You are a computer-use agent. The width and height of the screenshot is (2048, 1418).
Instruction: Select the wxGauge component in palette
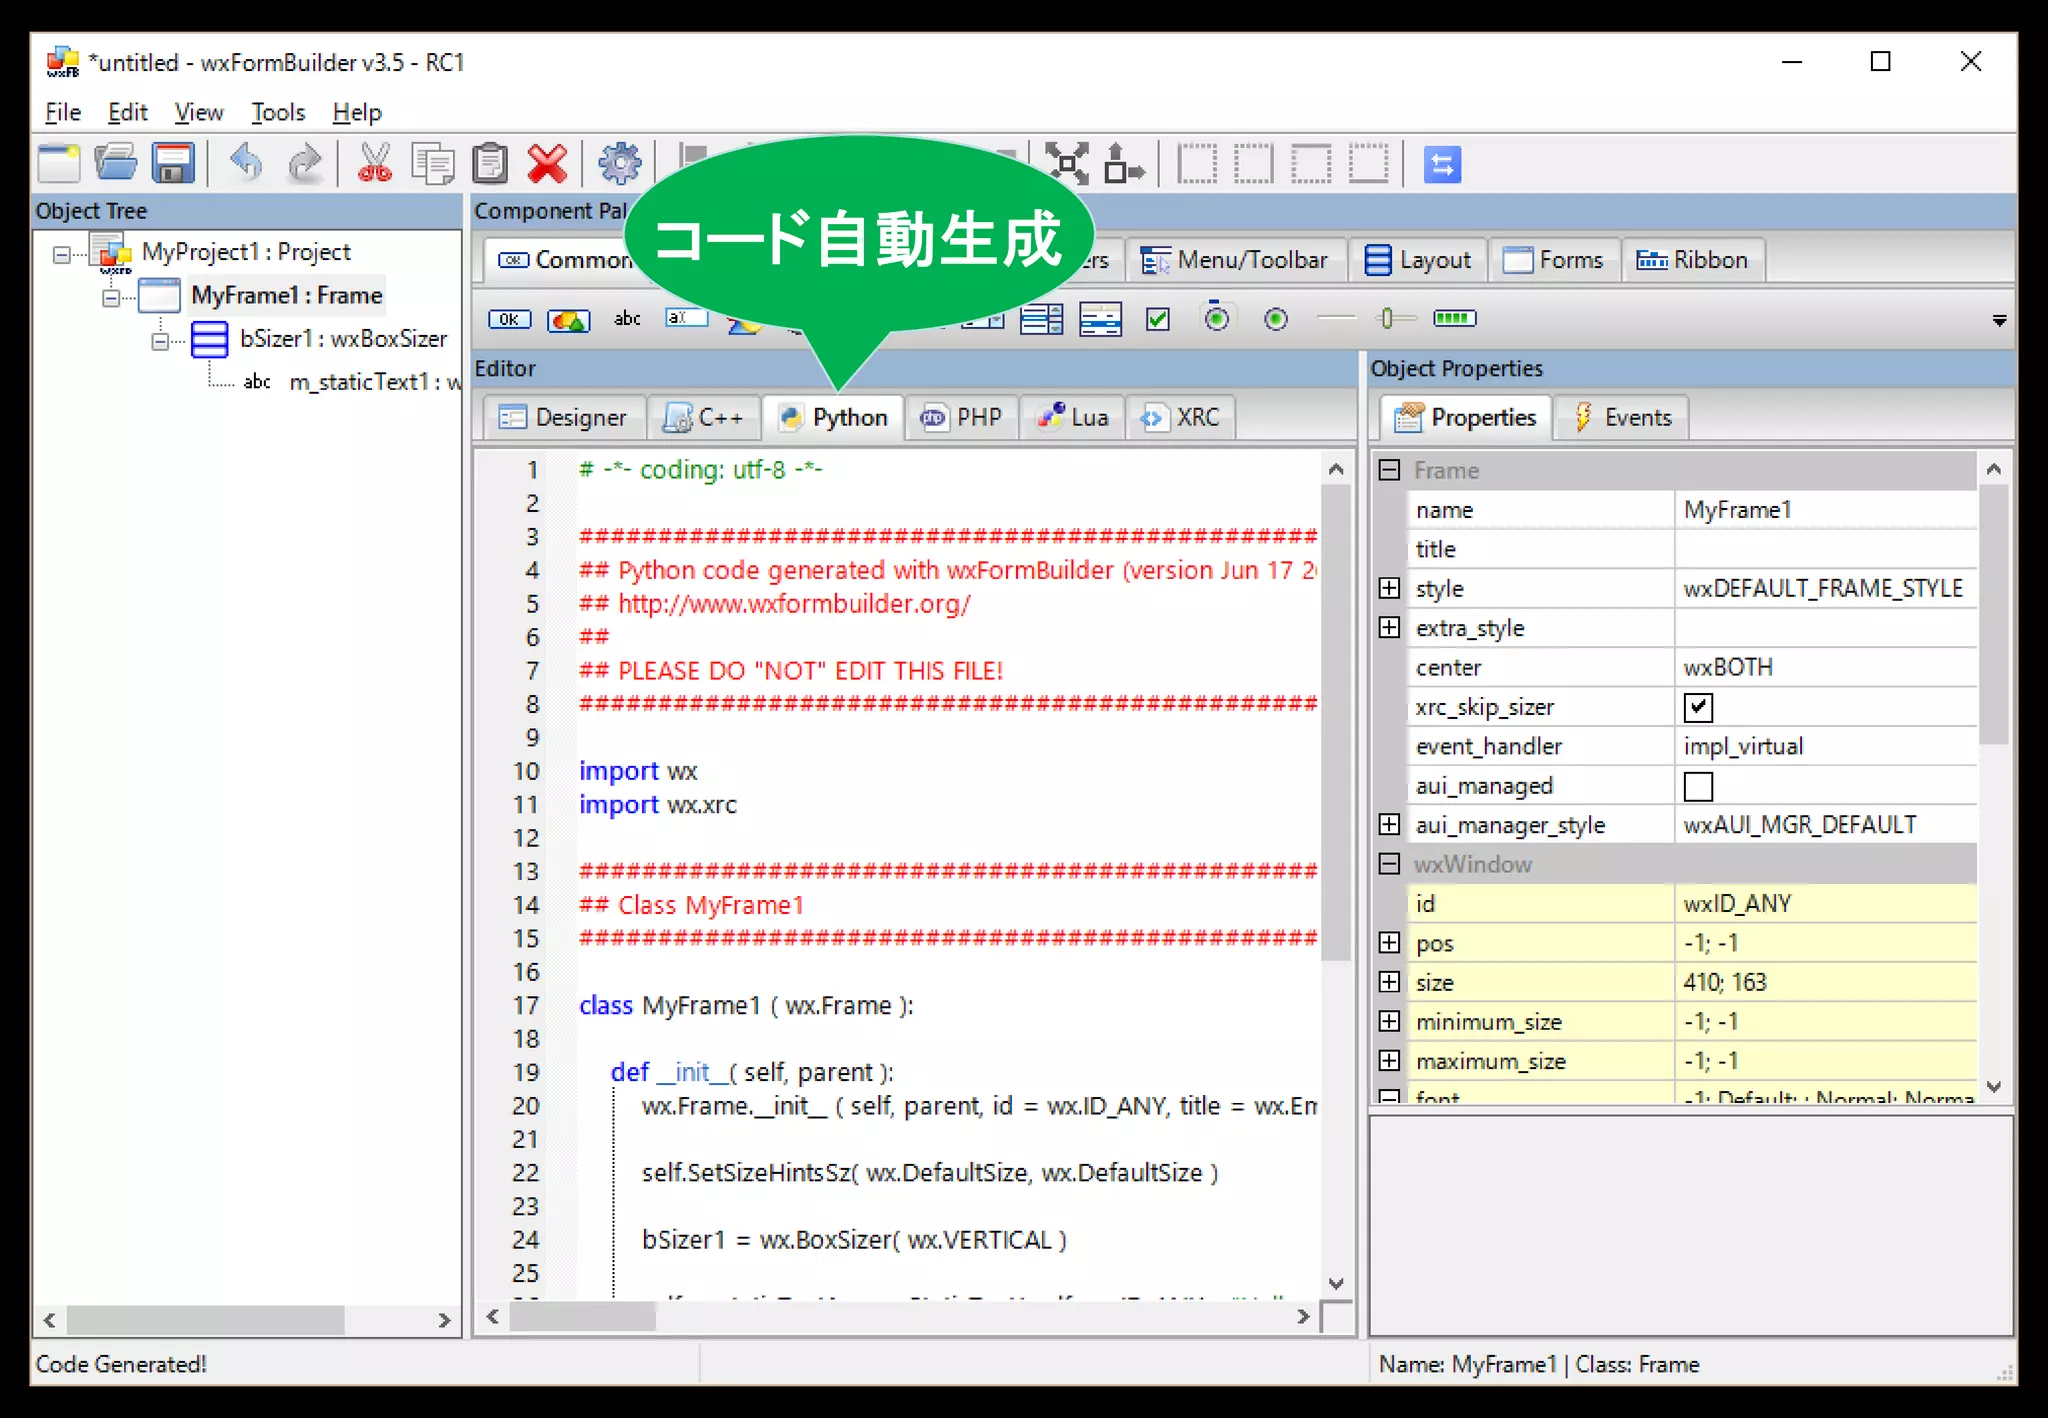pyautogui.click(x=1454, y=319)
